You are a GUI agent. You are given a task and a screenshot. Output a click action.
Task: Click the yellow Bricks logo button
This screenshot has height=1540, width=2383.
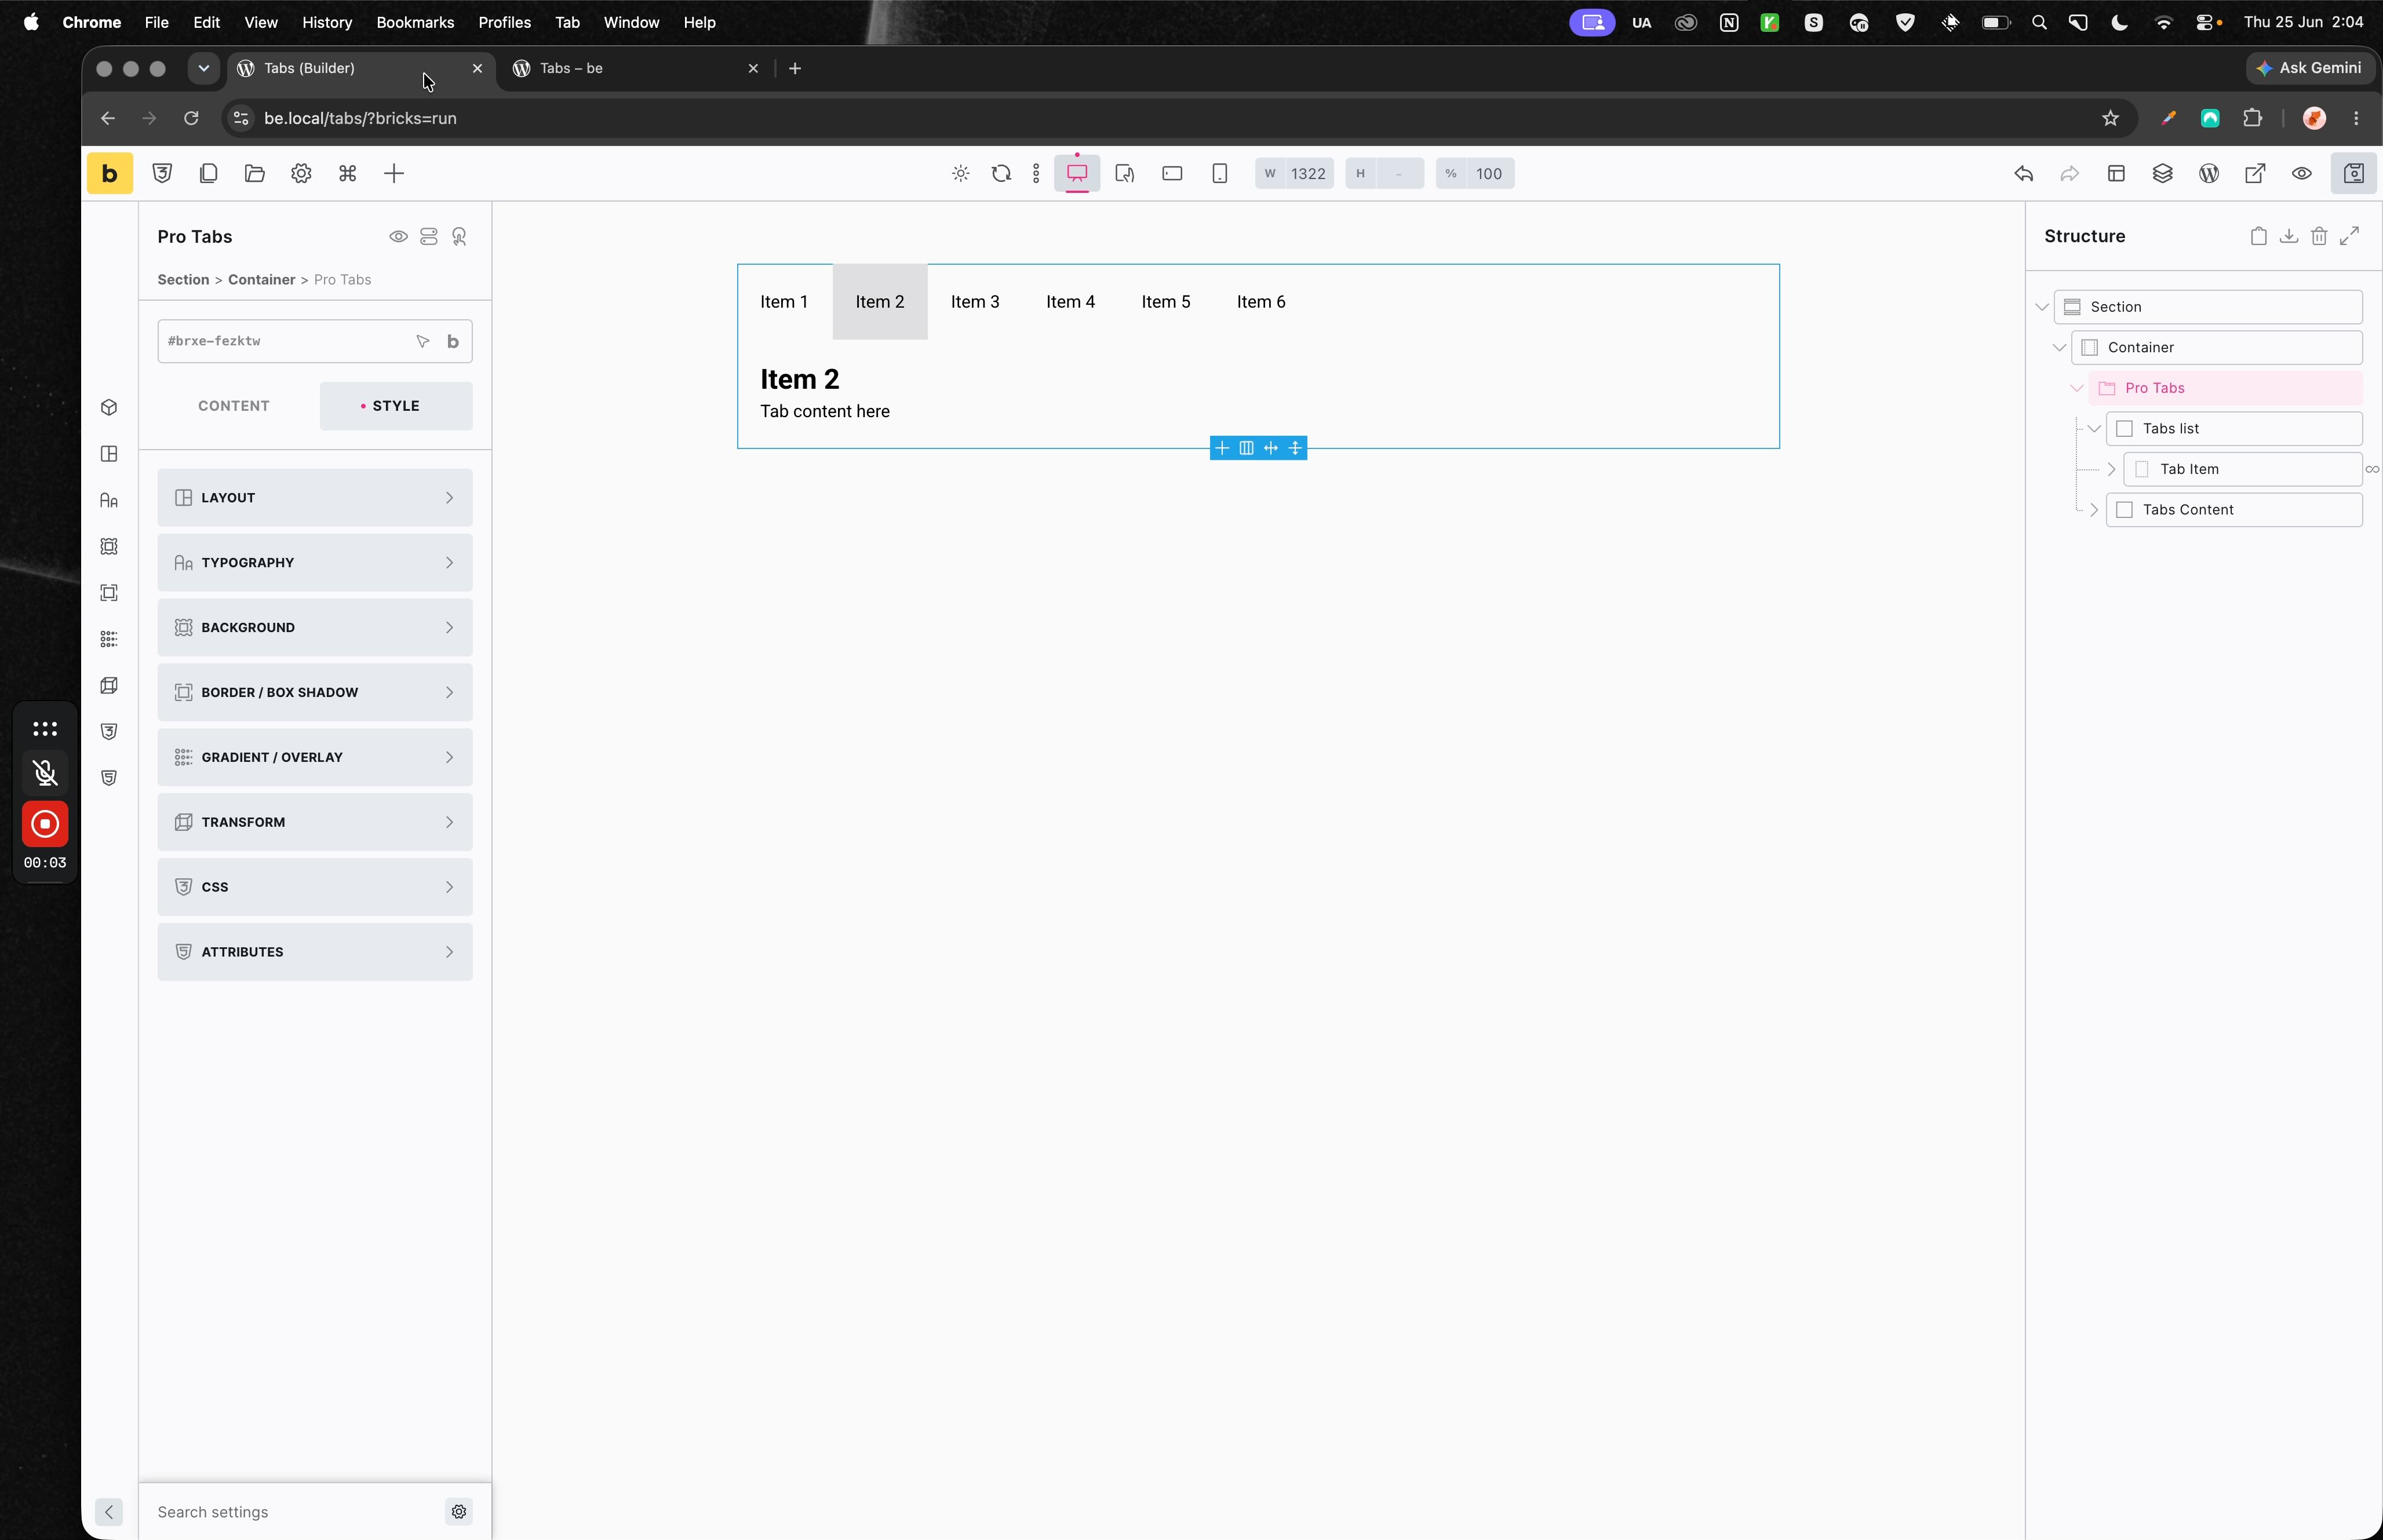click(x=109, y=173)
